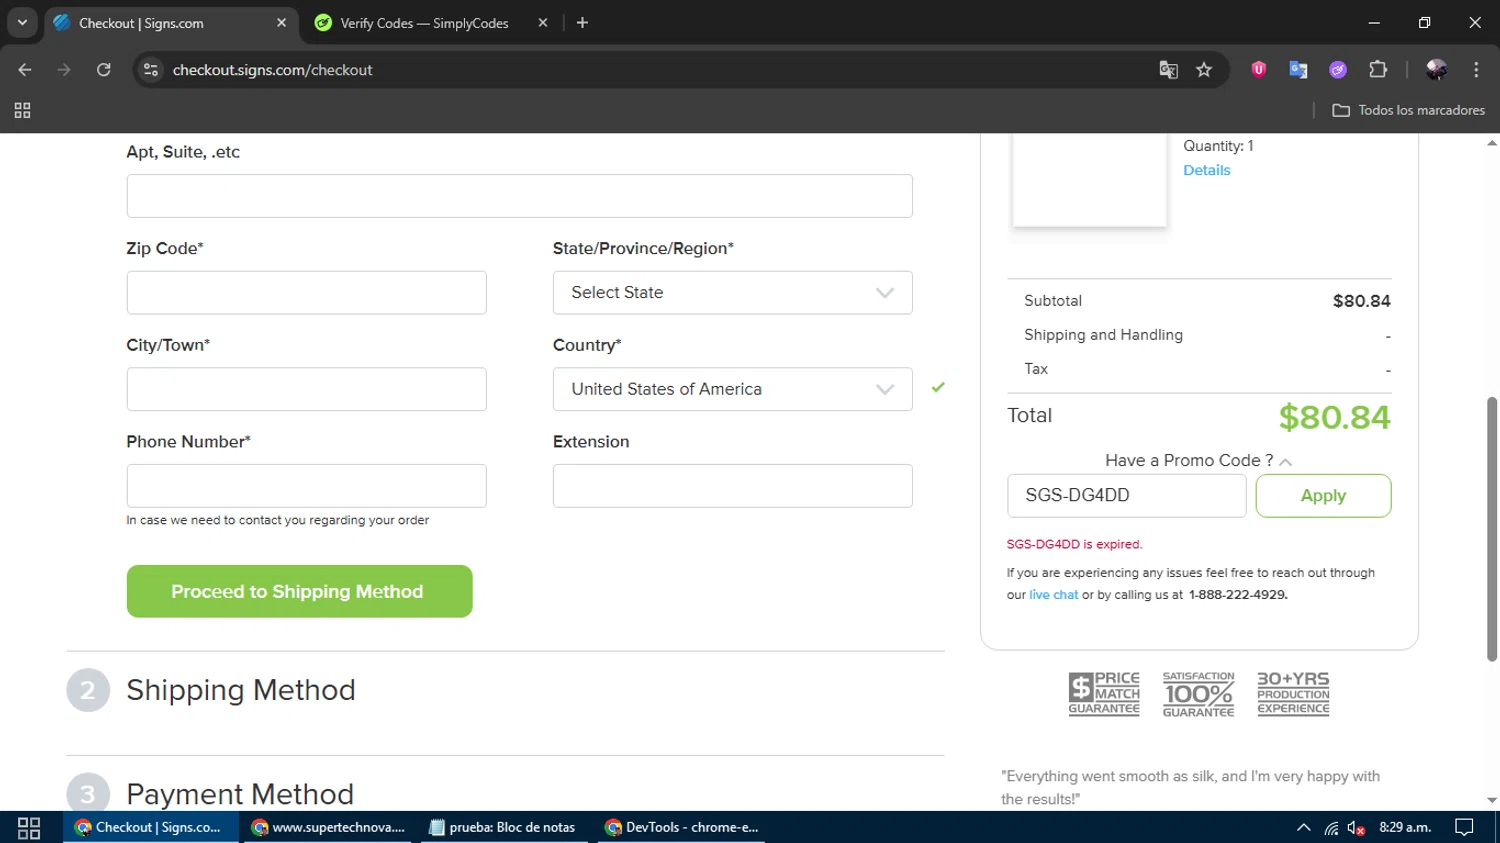Open the live chat link
The height and width of the screenshot is (843, 1500).
tap(1054, 595)
